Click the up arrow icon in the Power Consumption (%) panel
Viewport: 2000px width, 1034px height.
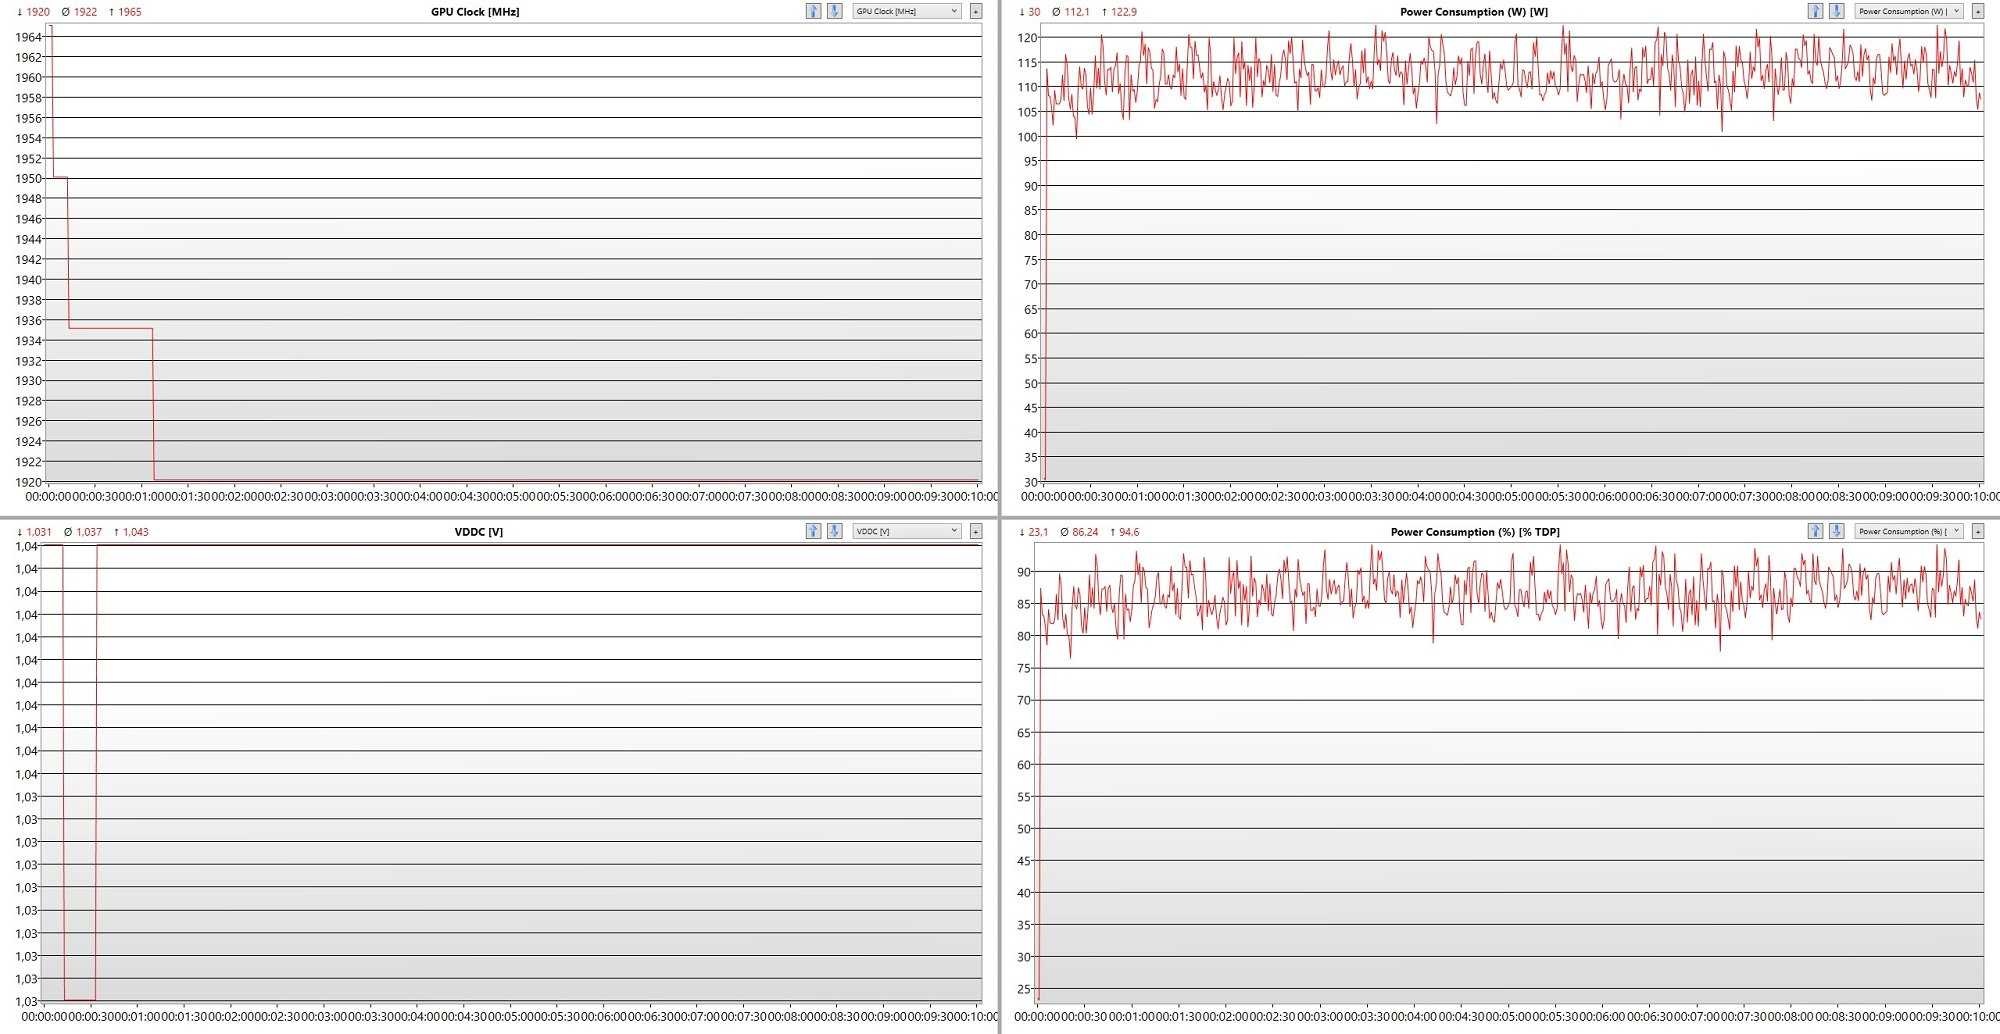coord(1815,531)
